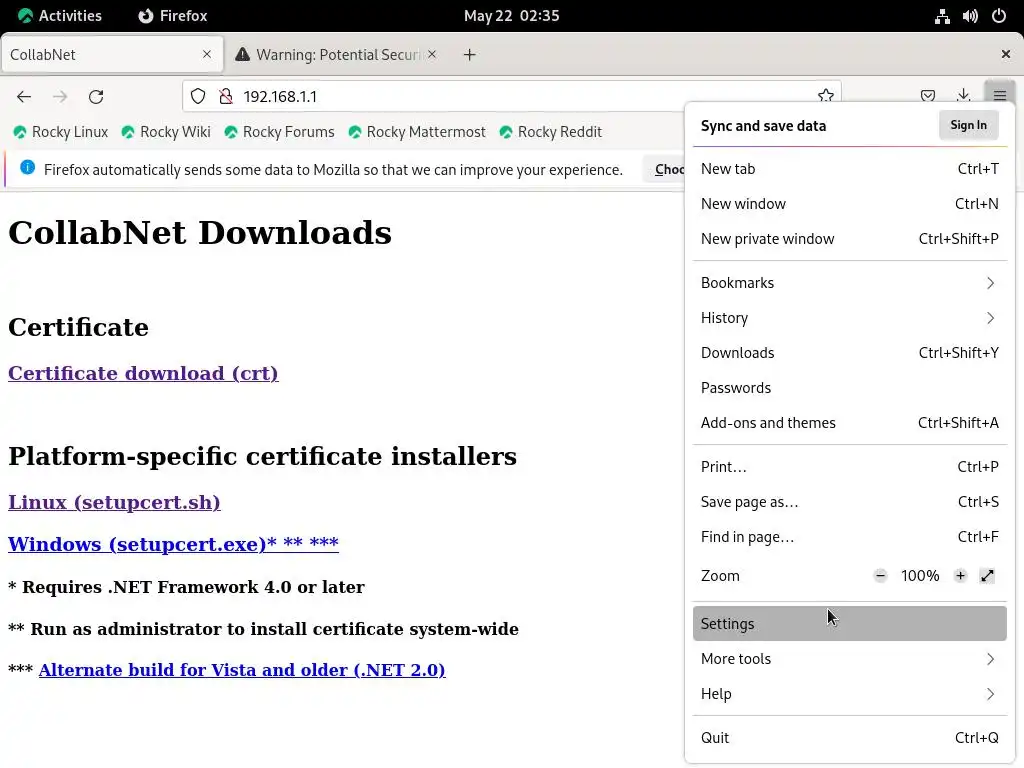The height and width of the screenshot is (768, 1024).
Task: Expand the More tools submenu
Action: point(850,659)
